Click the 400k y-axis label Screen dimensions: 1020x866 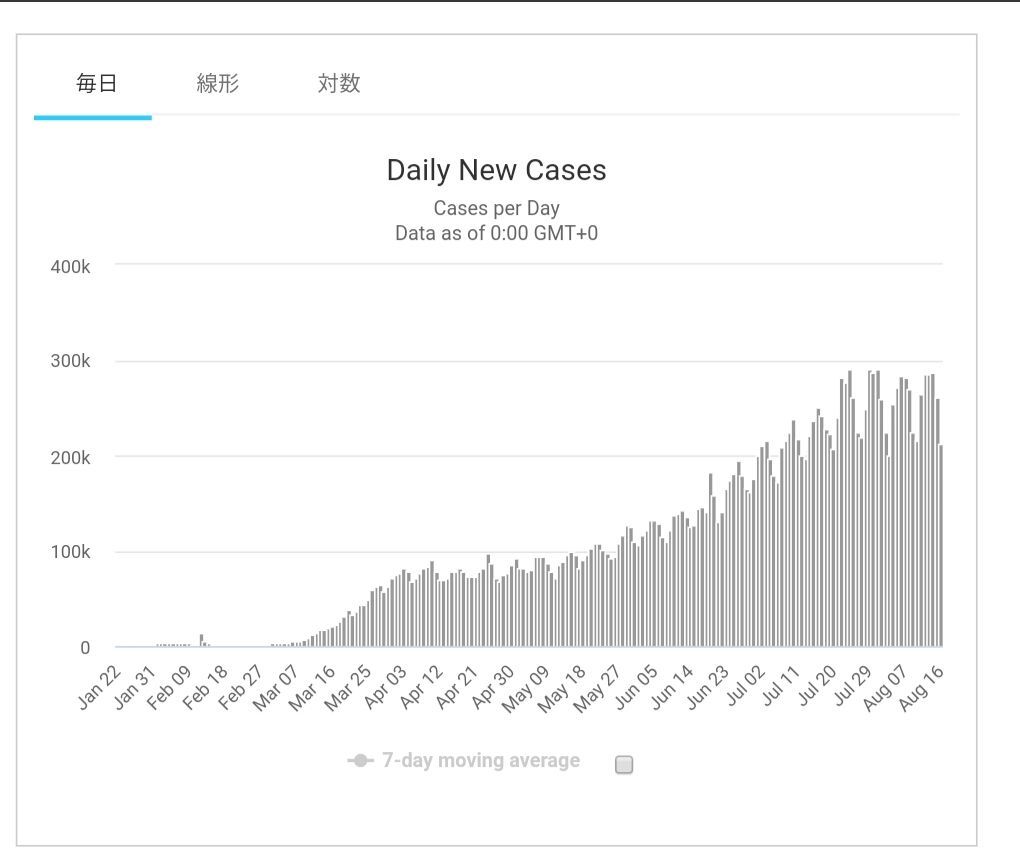(x=71, y=267)
